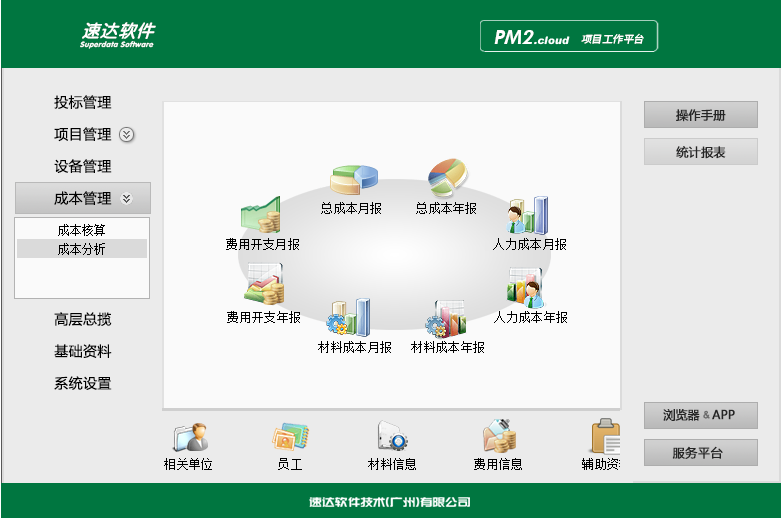
Task: Click the 材料信息 label text
Action: click(x=392, y=464)
